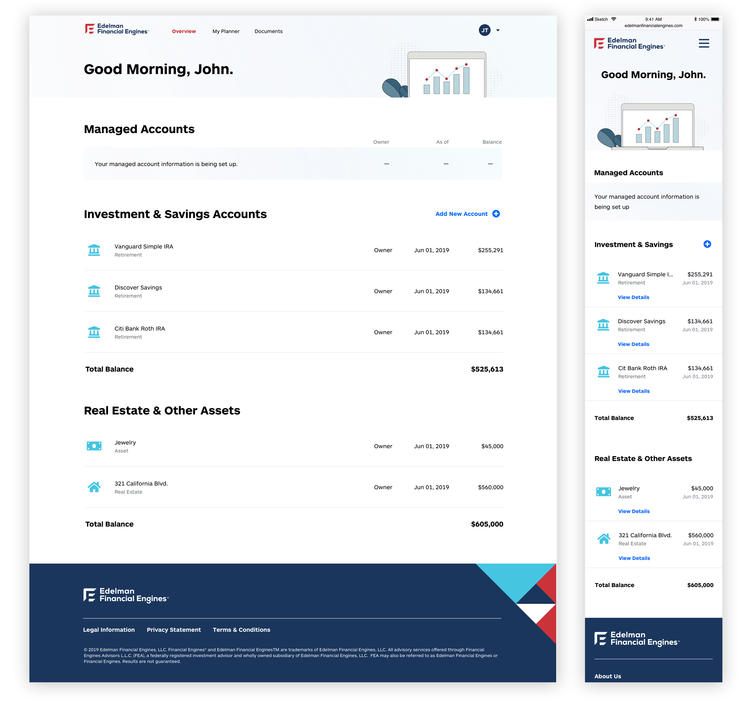Click the mobile plus icon beside Investment & Savings

pos(707,244)
